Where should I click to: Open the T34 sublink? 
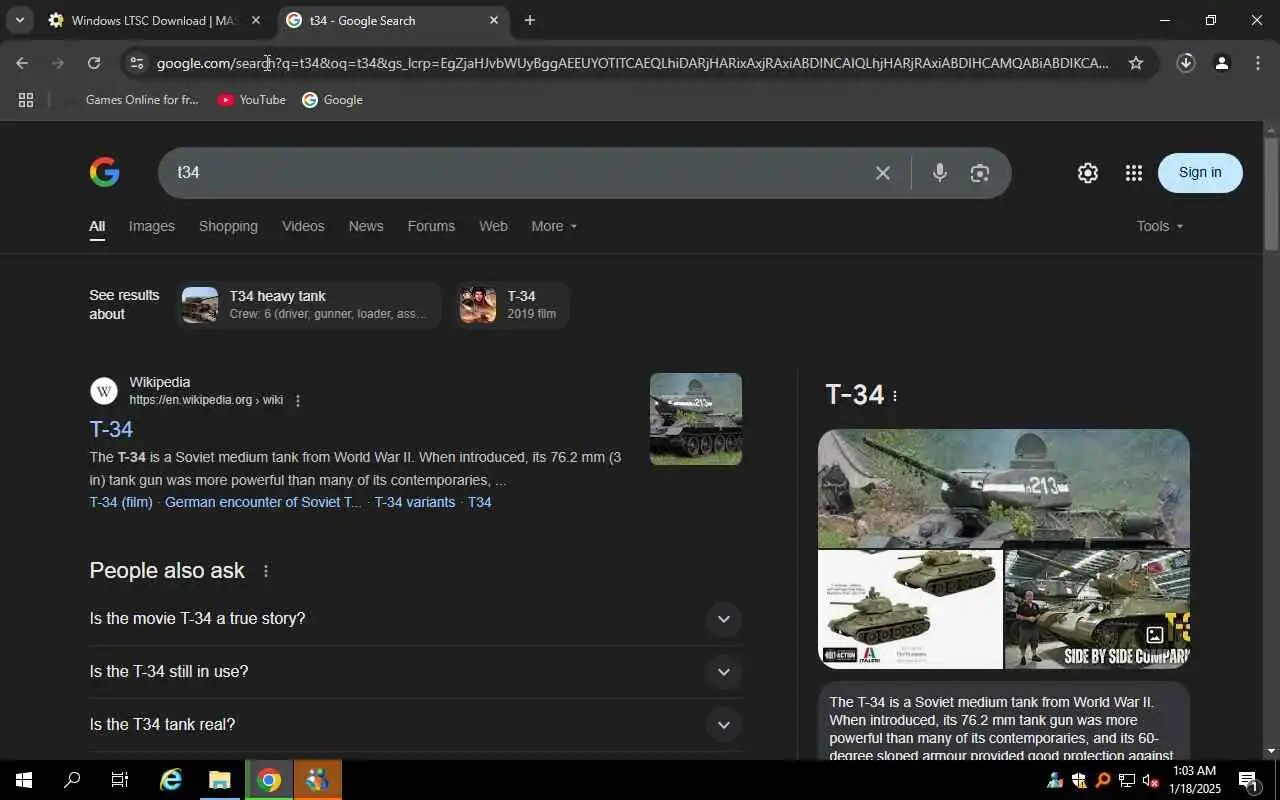point(480,502)
